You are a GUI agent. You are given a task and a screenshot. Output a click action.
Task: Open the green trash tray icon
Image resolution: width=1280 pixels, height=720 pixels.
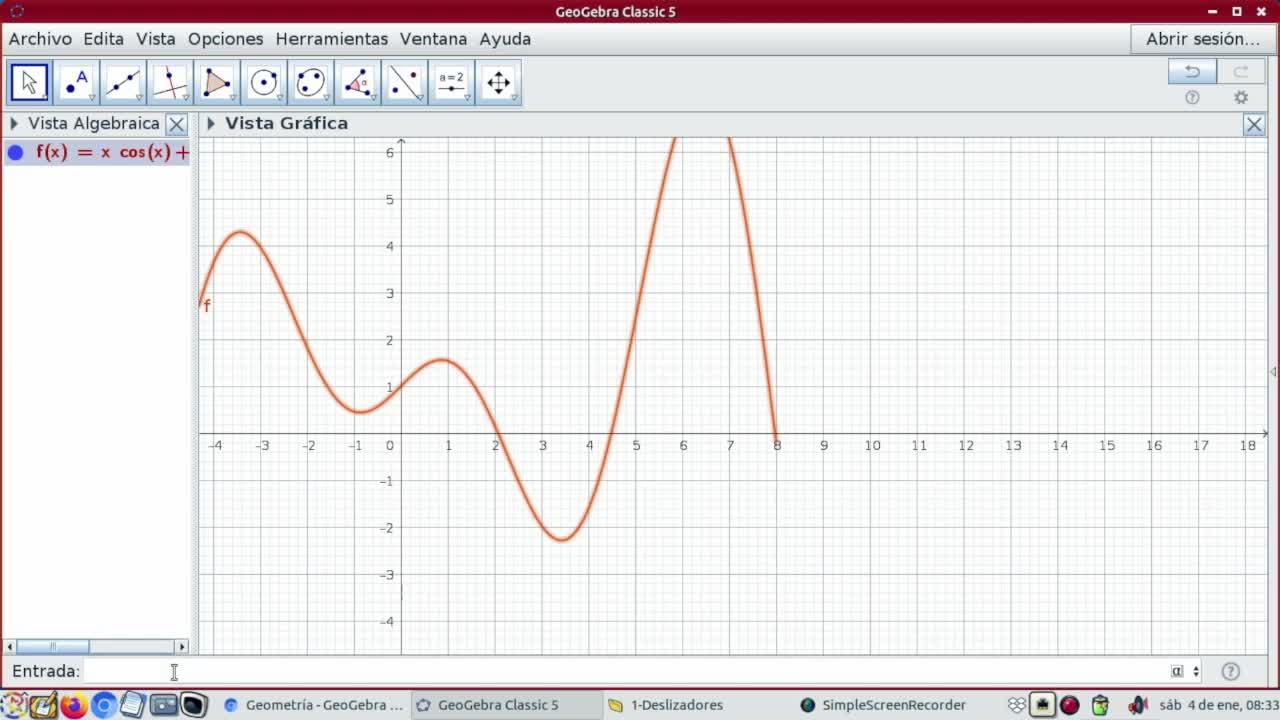click(1101, 705)
